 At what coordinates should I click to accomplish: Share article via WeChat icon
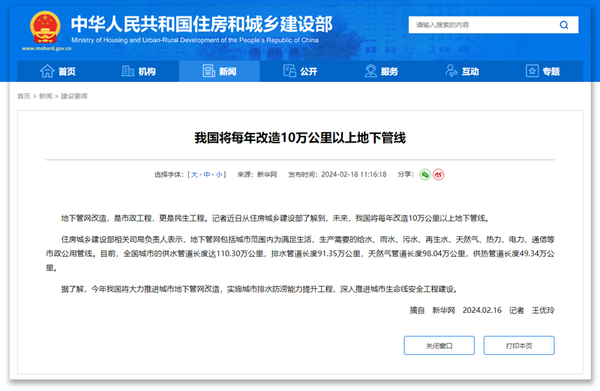tap(425, 174)
